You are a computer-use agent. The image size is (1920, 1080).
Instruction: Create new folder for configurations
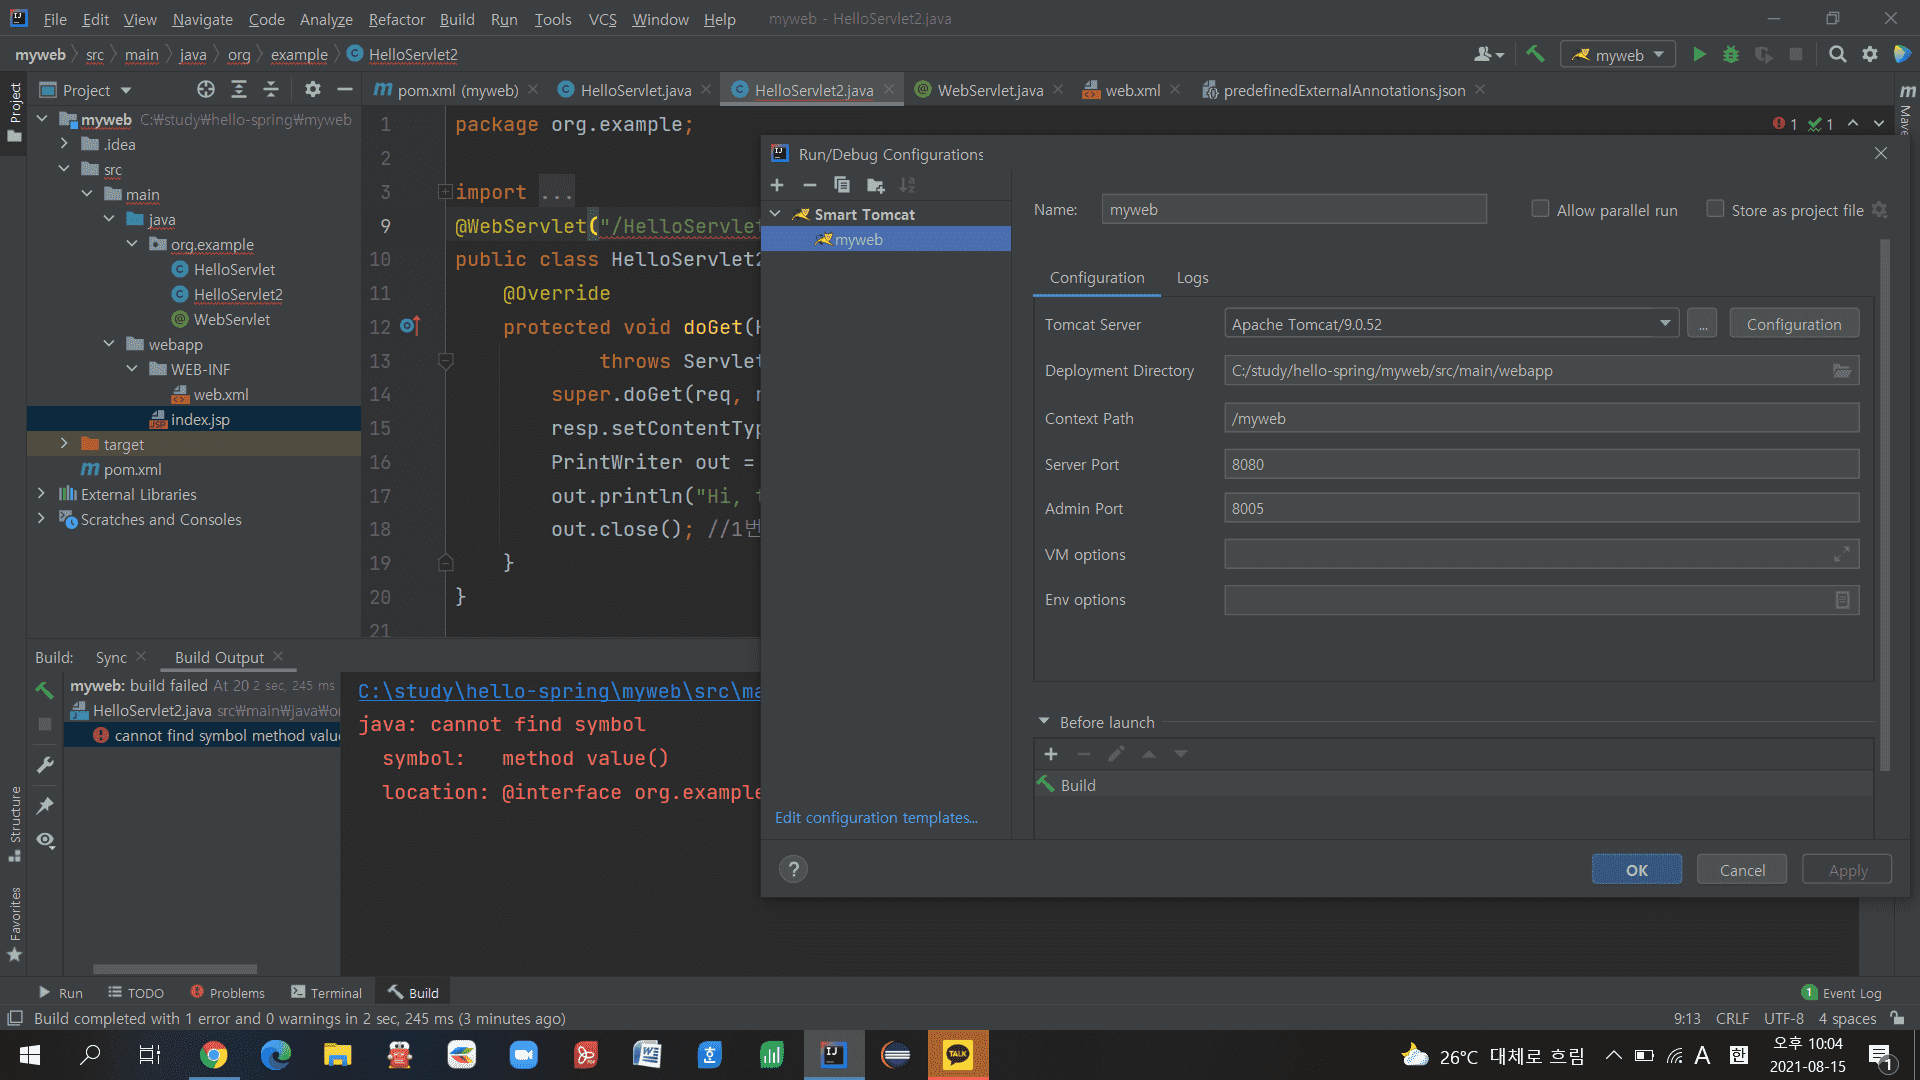875,185
